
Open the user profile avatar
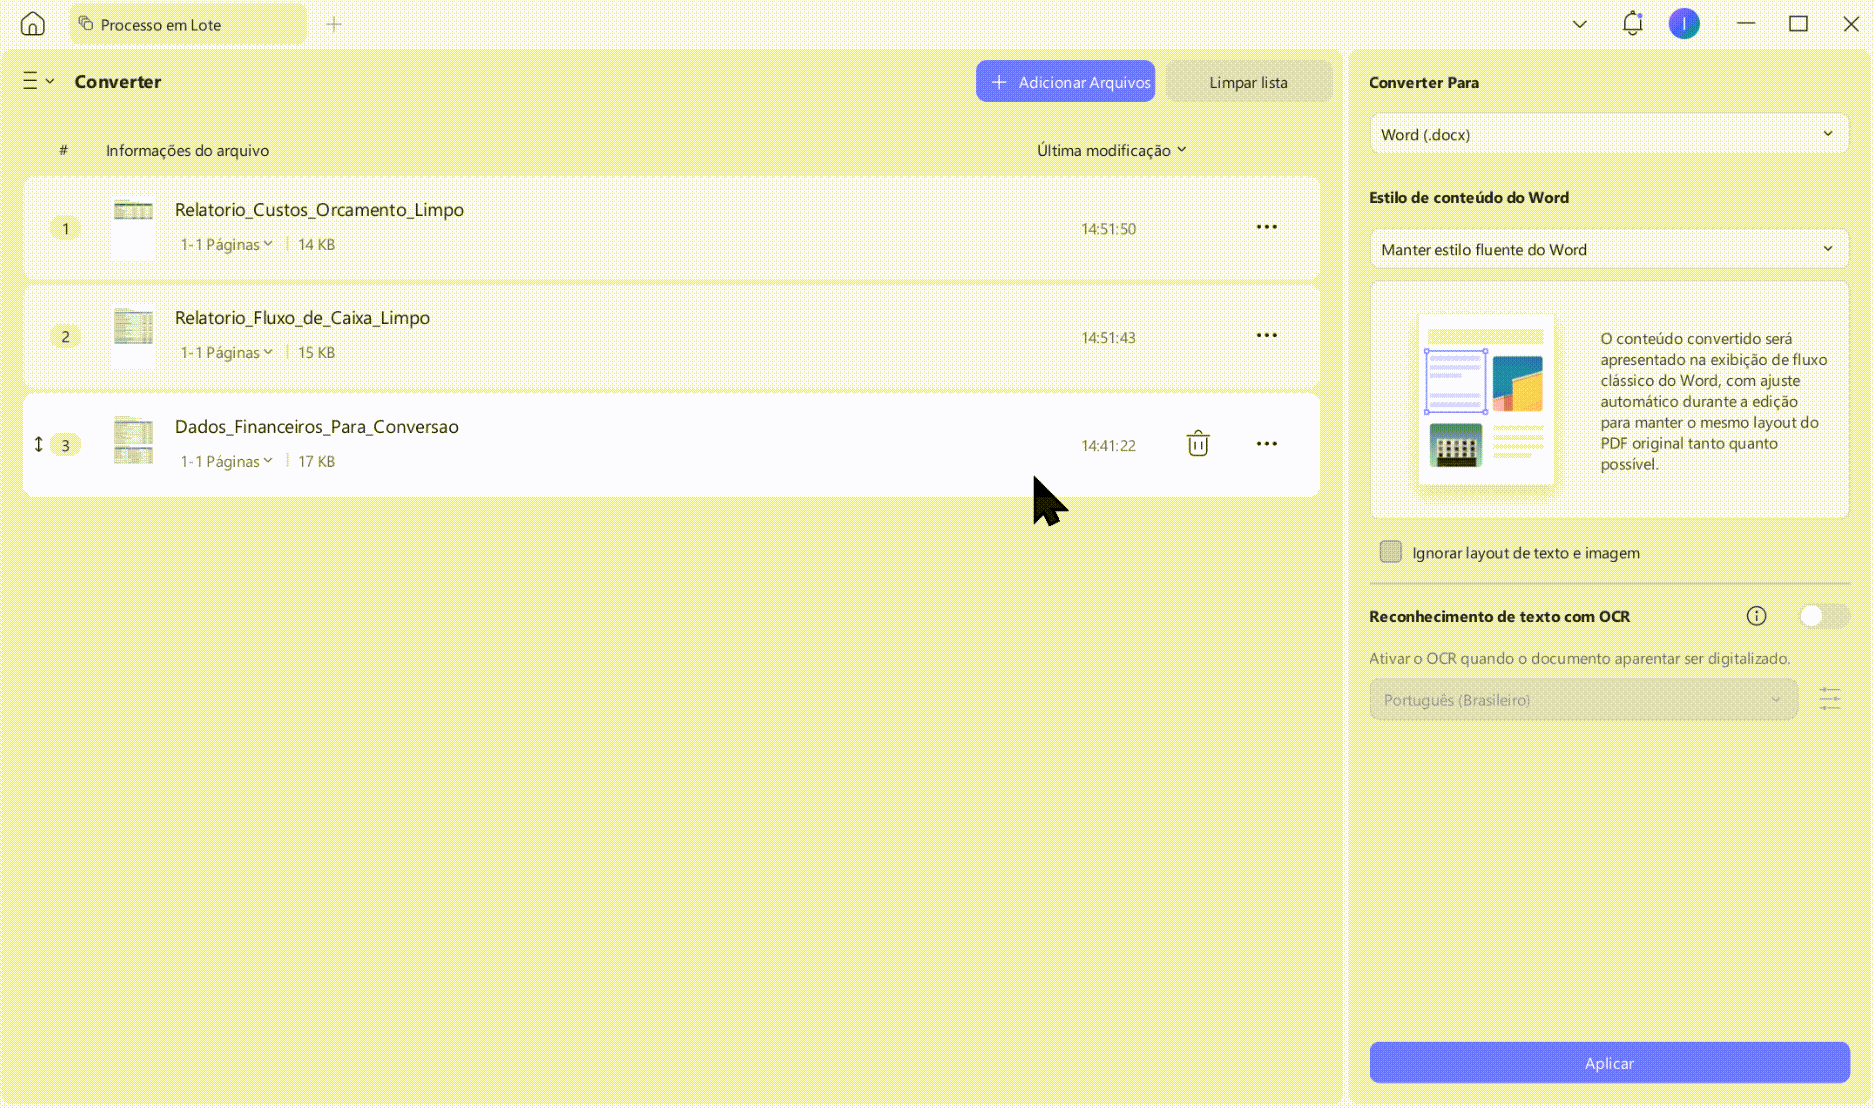1684,23
